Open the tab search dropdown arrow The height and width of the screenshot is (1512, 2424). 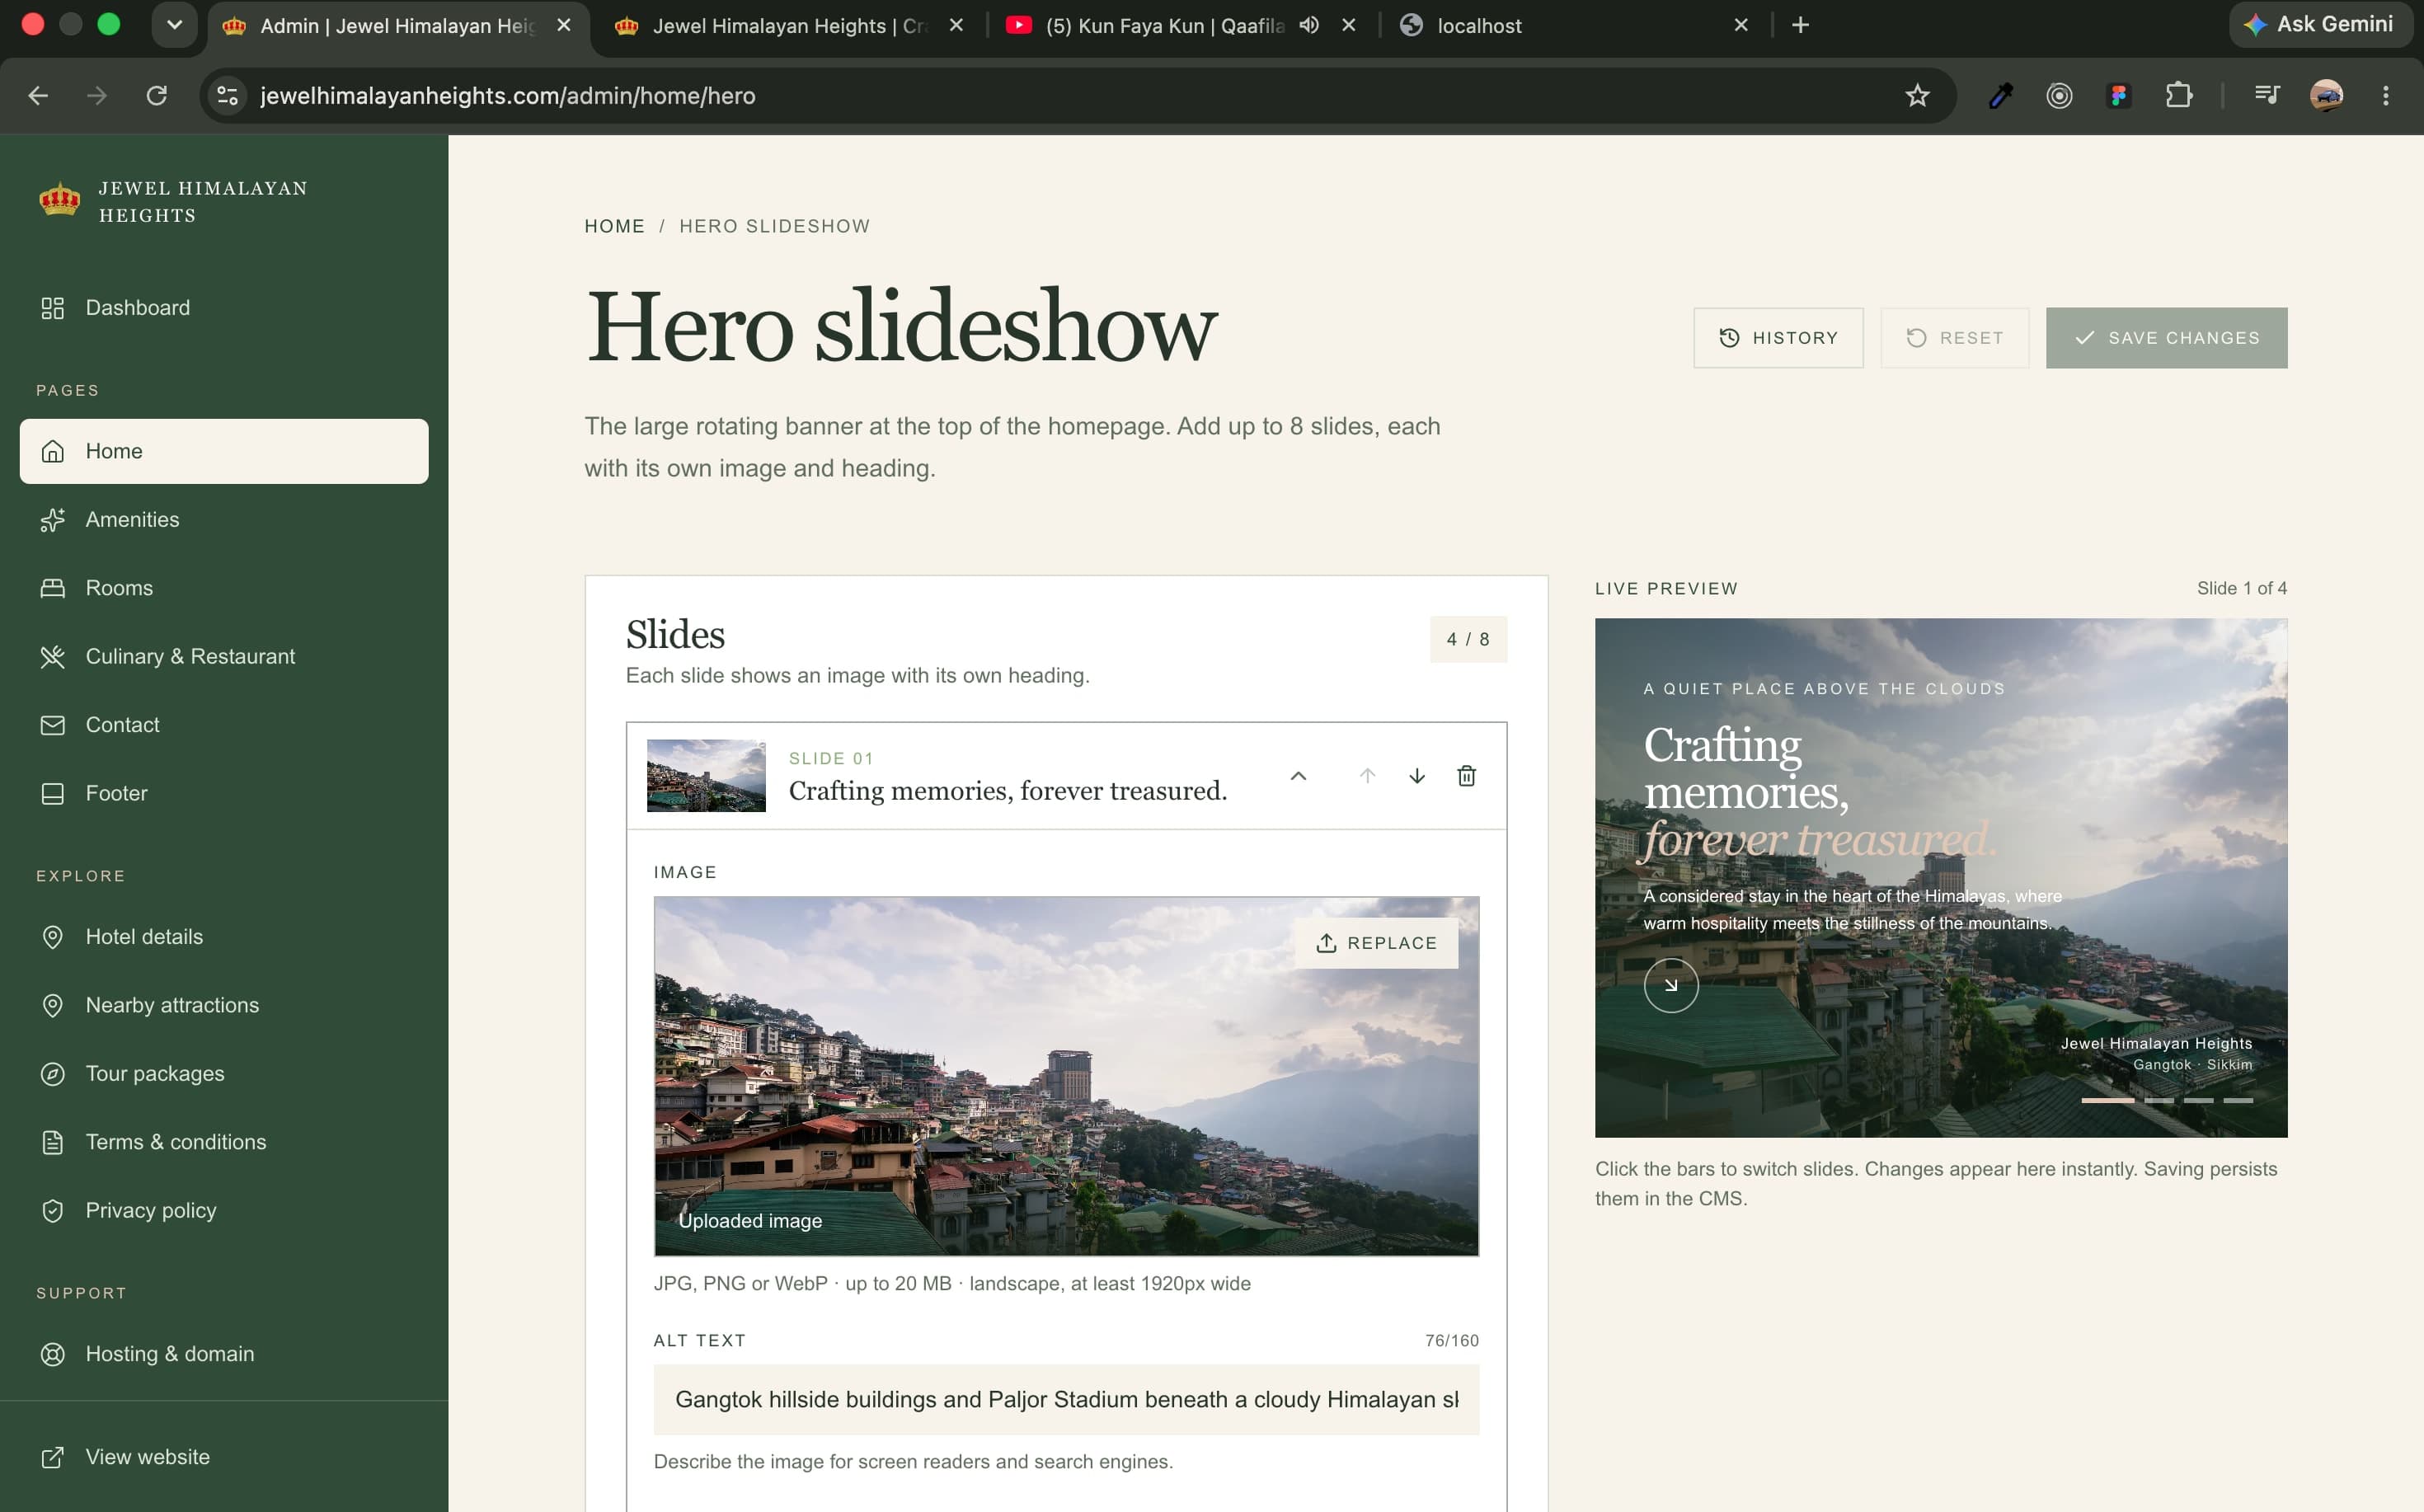pos(174,25)
